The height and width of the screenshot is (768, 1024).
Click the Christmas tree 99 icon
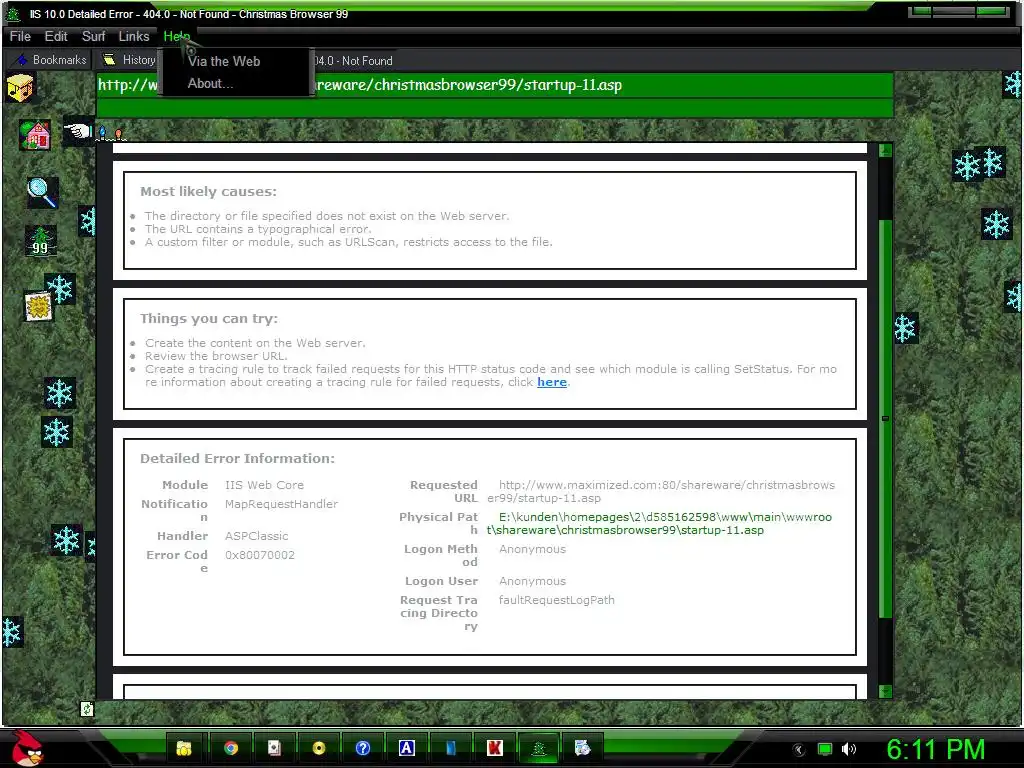click(x=40, y=241)
